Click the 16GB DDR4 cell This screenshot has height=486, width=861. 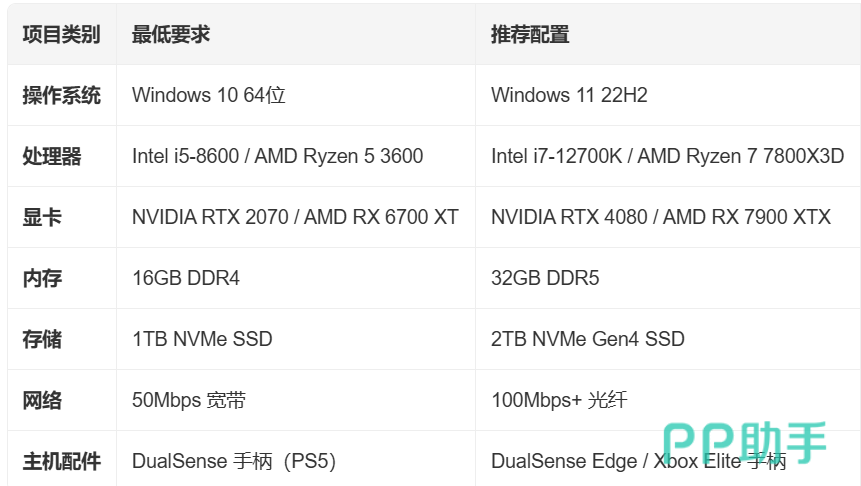[x=296, y=278]
